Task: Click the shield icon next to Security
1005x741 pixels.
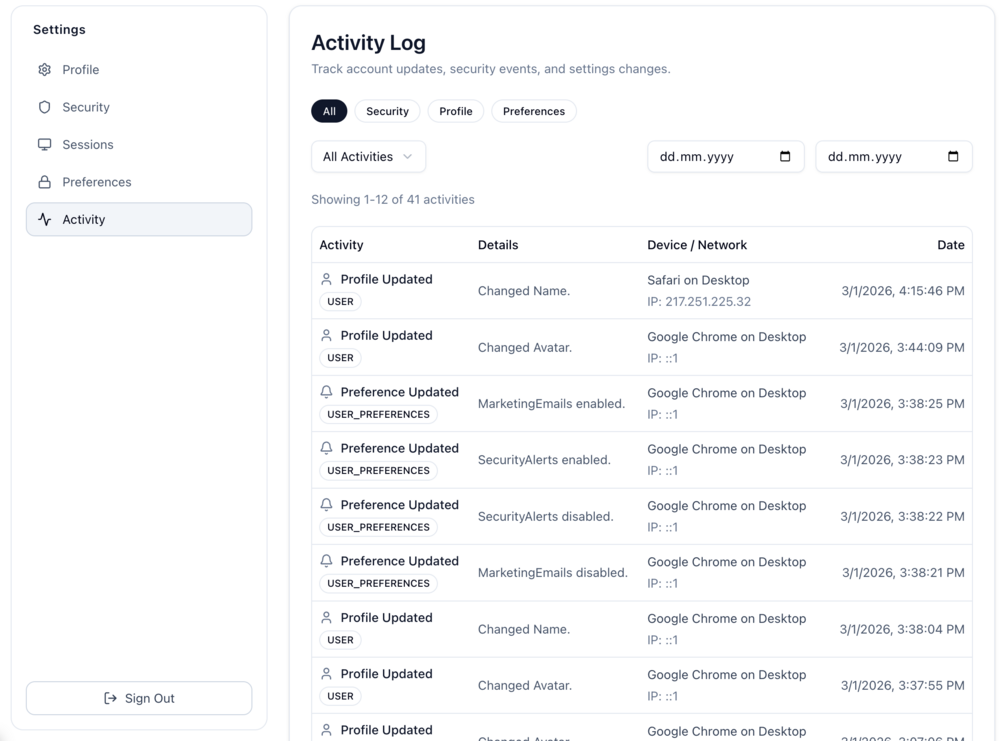Action: coord(44,107)
